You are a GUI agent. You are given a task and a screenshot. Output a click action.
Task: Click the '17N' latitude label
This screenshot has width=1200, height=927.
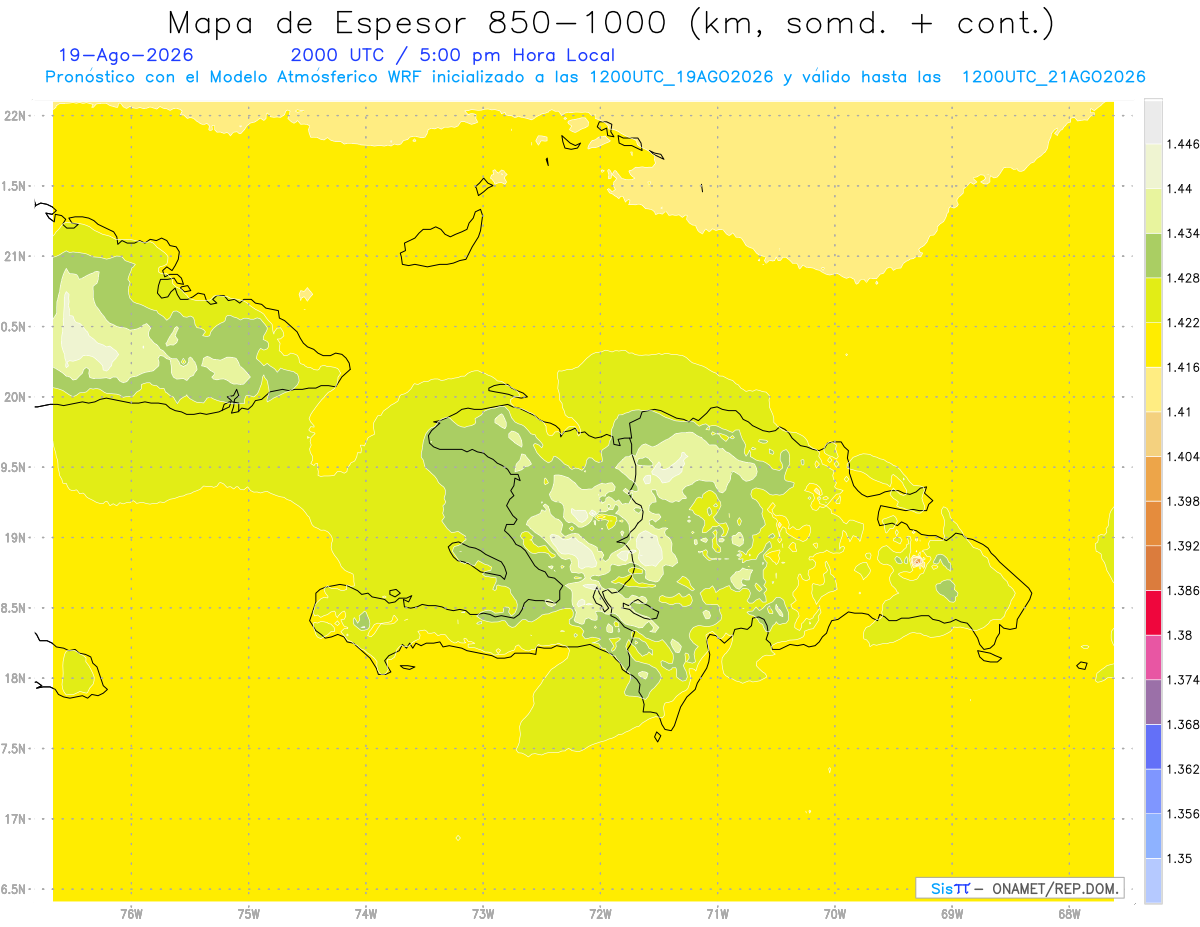click(17, 819)
